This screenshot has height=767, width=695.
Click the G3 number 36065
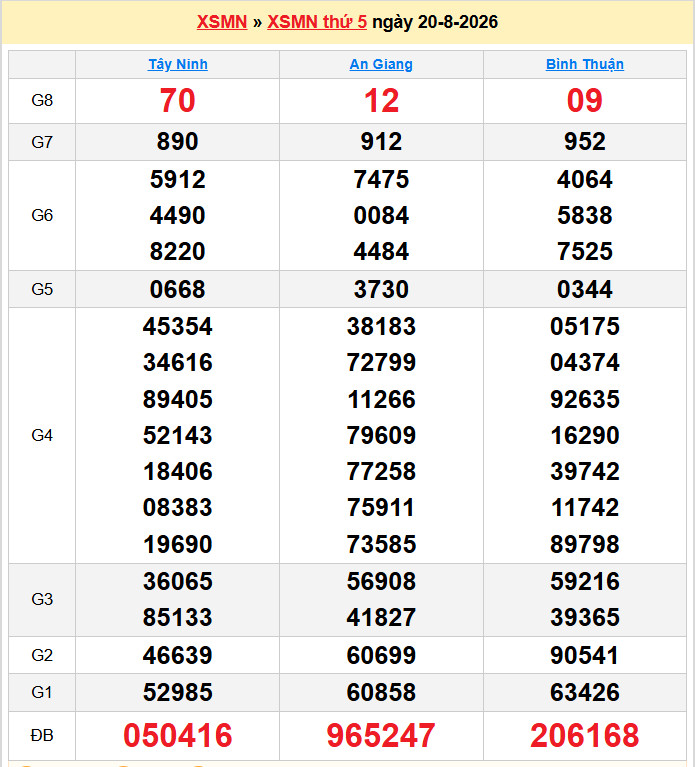click(178, 581)
